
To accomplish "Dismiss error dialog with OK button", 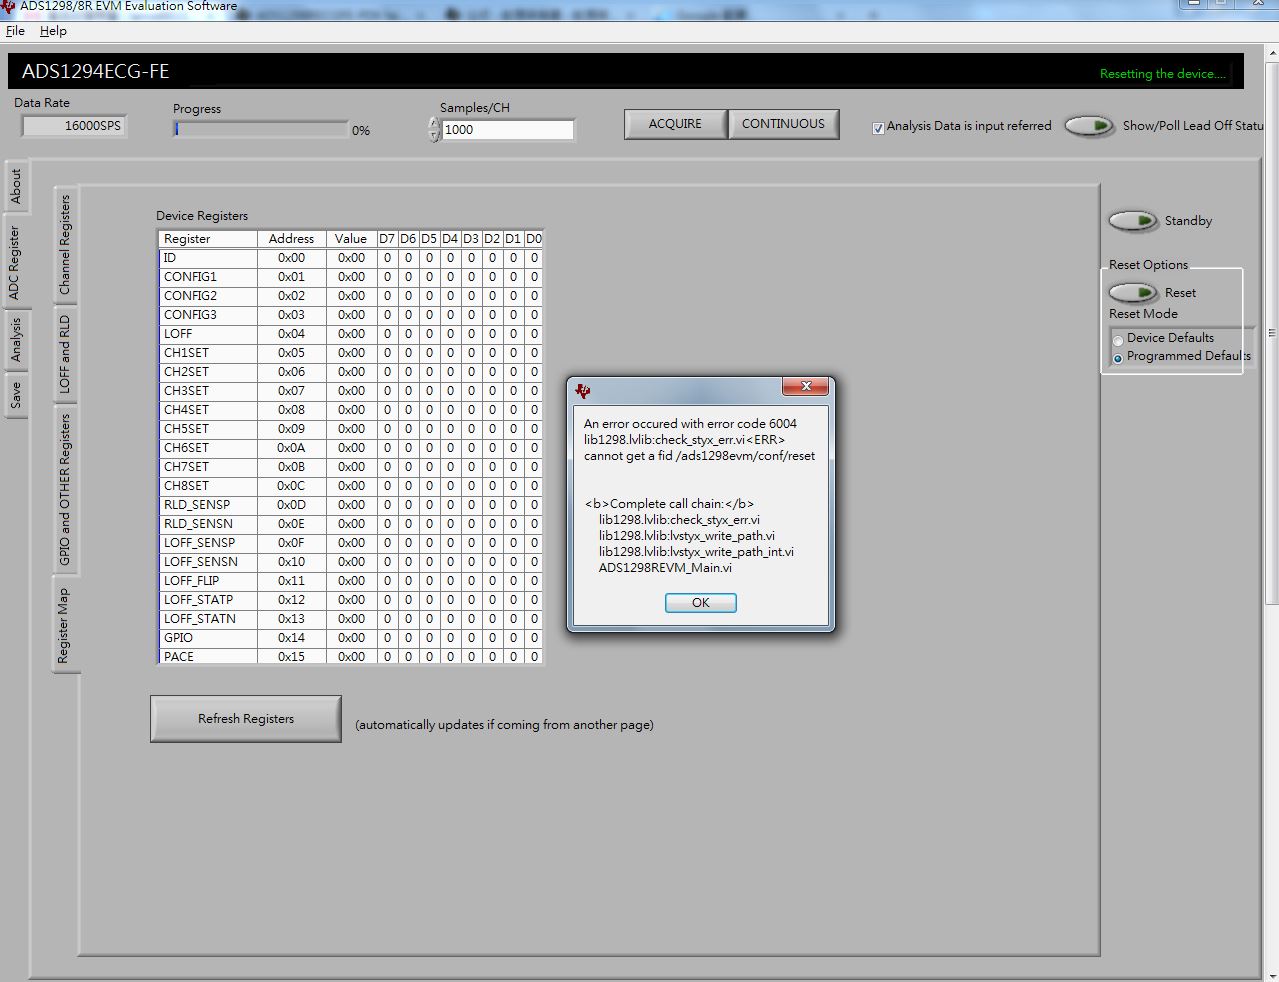I will click(x=701, y=603).
